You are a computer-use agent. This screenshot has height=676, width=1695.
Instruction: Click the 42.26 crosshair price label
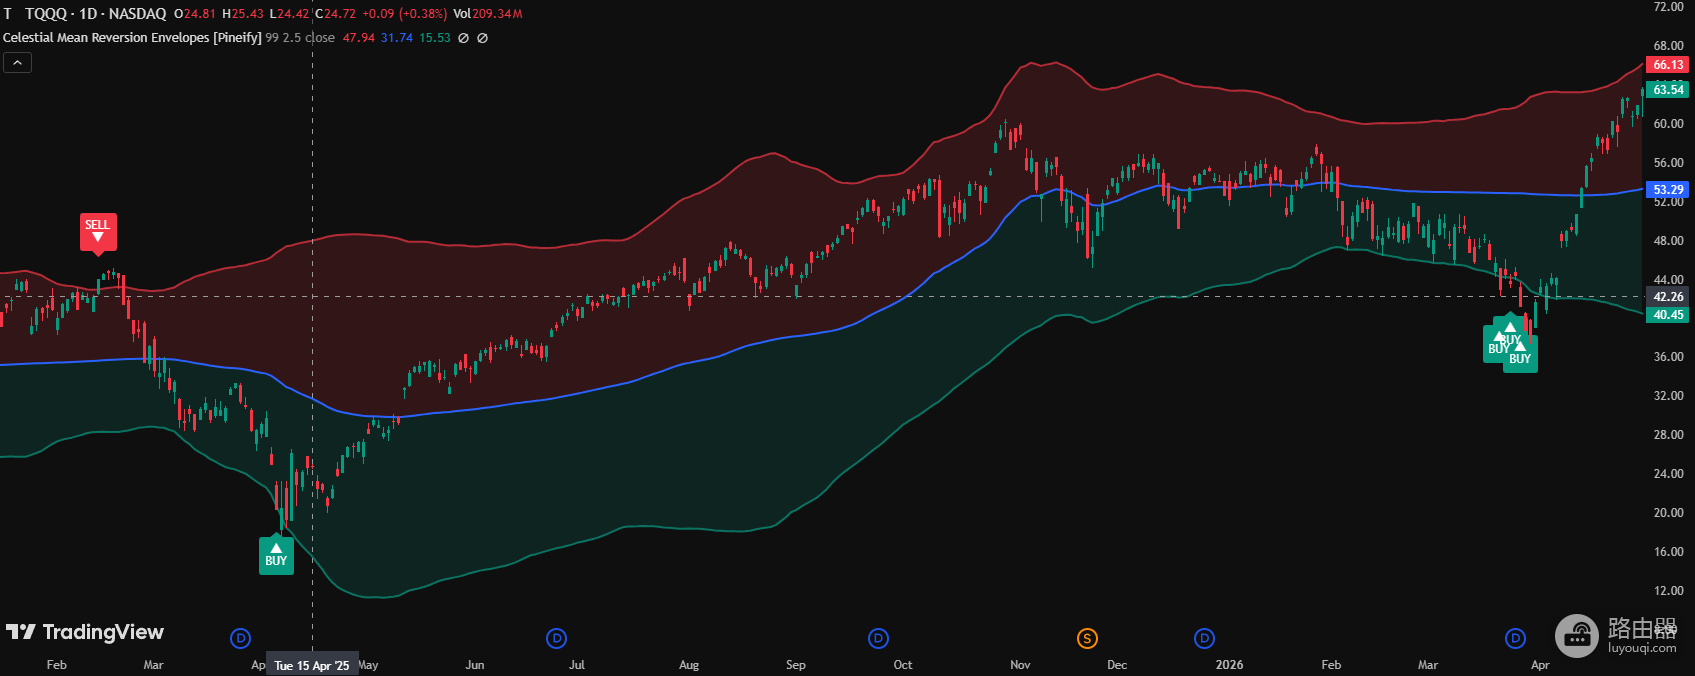click(x=1668, y=297)
